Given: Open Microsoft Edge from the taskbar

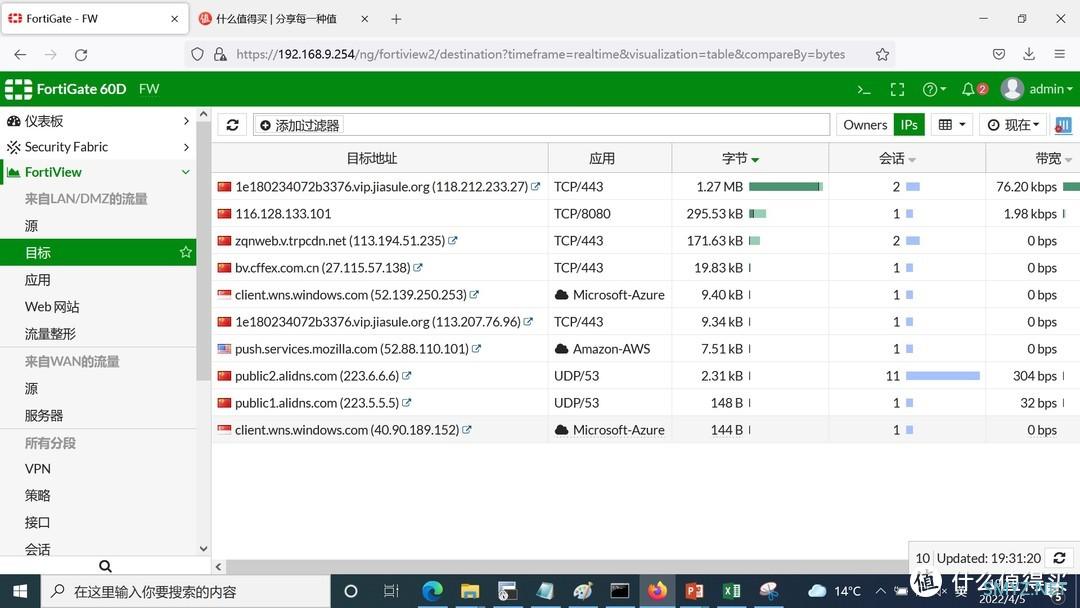Looking at the screenshot, I should pyautogui.click(x=433, y=591).
